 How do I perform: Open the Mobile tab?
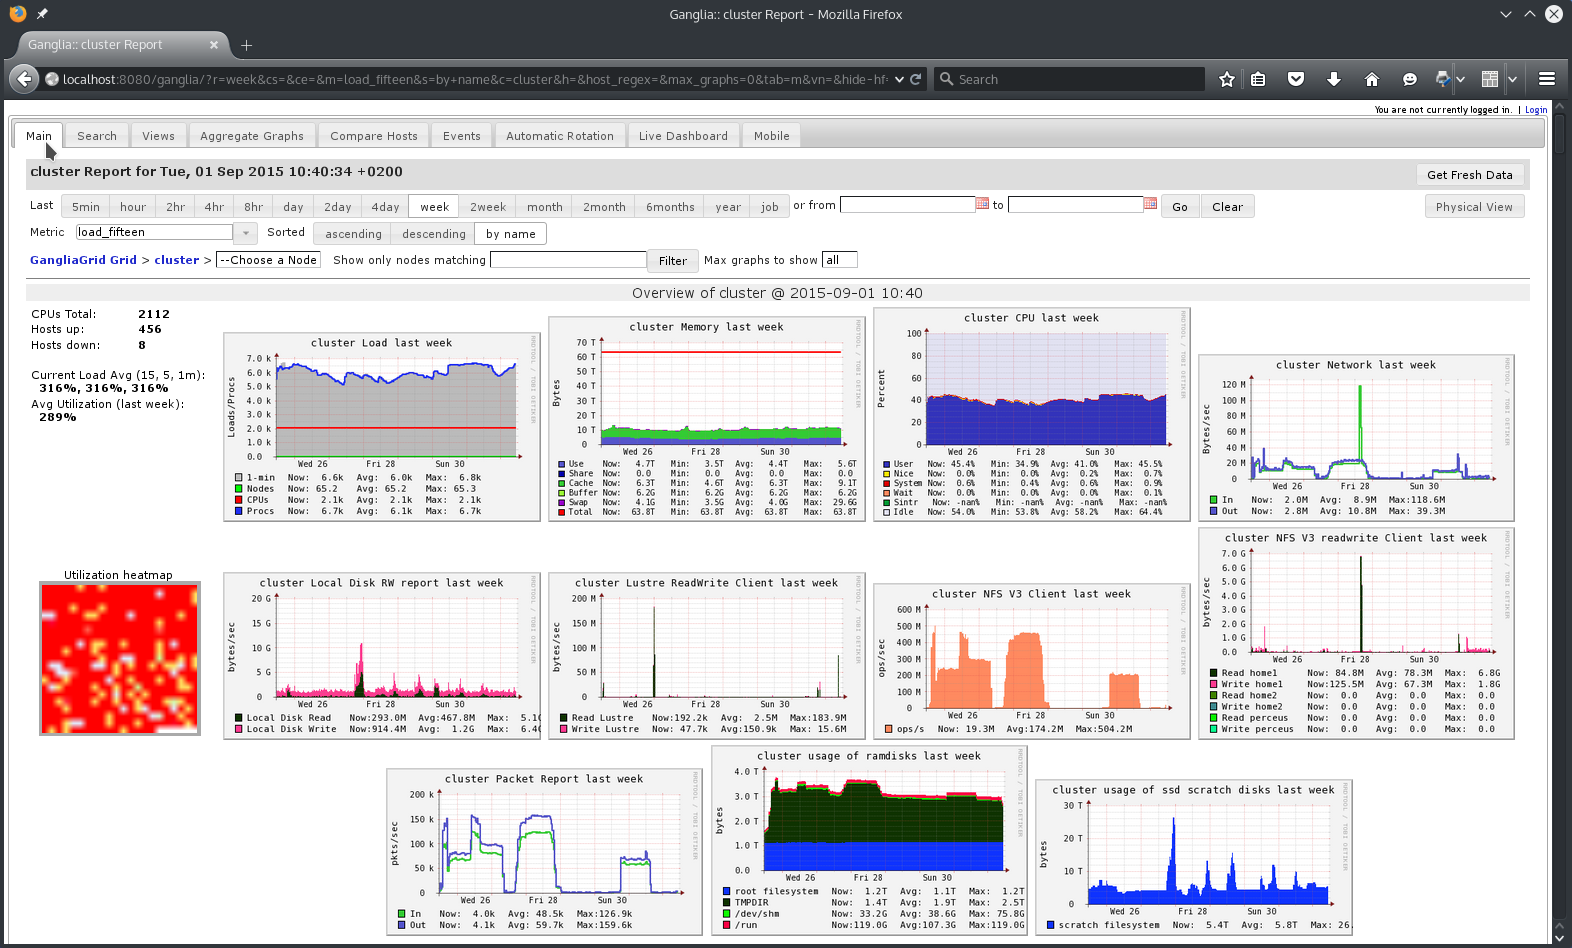click(772, 136)
